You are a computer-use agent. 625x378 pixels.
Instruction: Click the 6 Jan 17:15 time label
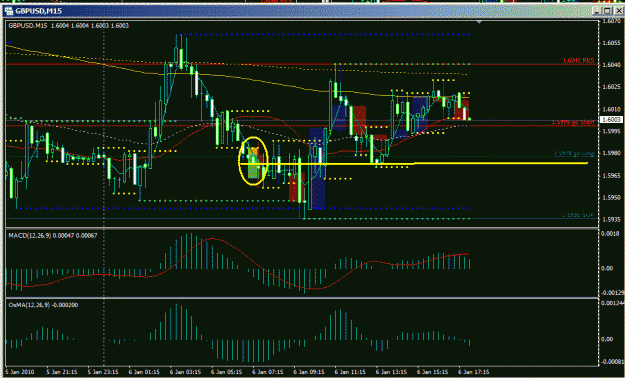(474, 372)
